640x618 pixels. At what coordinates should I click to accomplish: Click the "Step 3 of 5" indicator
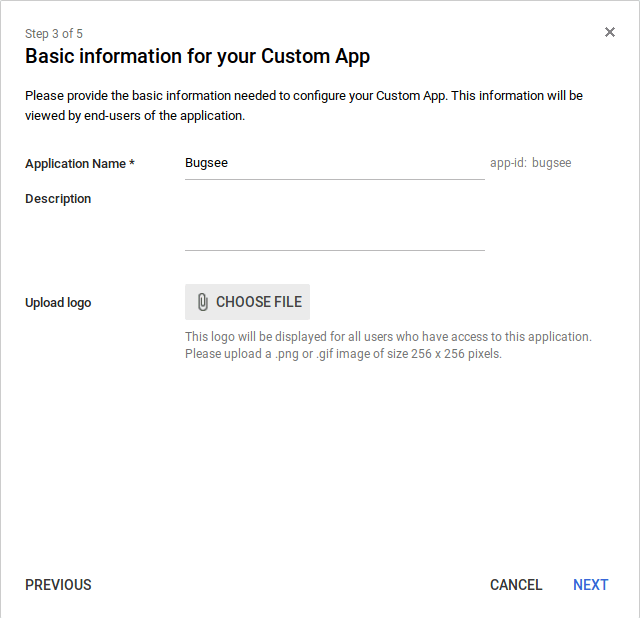(54, 34)
